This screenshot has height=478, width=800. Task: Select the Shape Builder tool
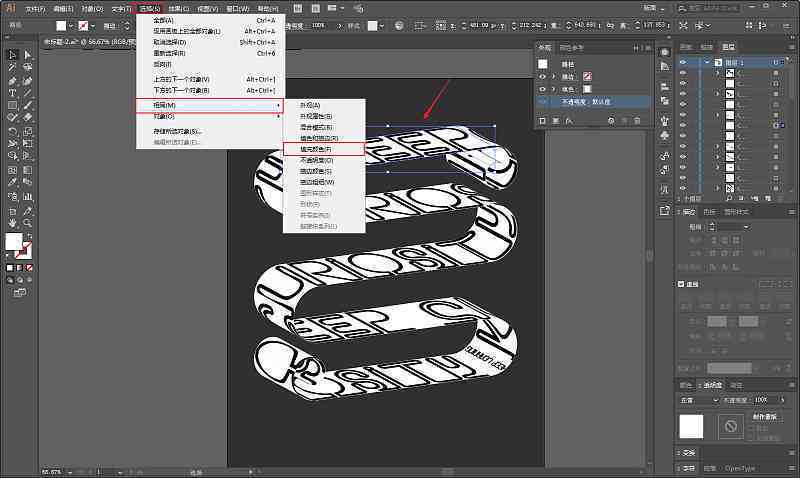click(13, 157)
